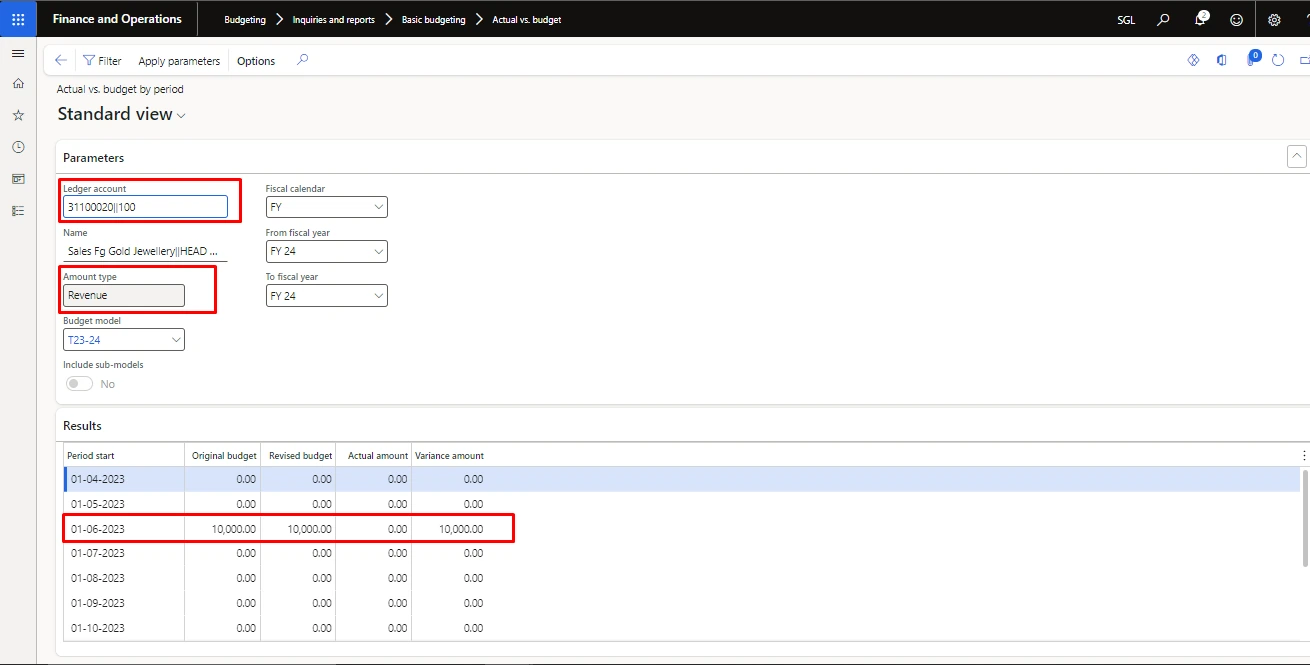Click Revised budget column header

pos(300,455)
